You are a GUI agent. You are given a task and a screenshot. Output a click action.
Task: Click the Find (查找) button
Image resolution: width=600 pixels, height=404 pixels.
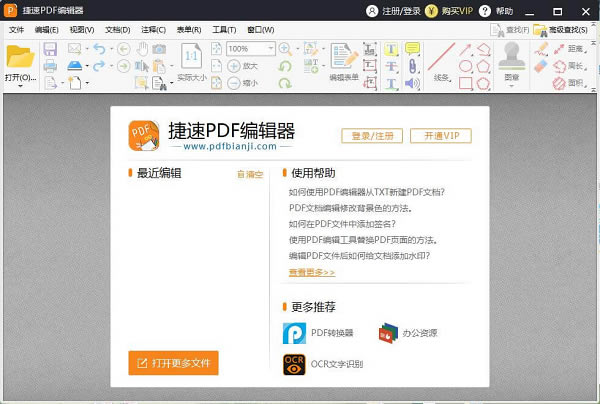pyautogui.click(x=510, y=30)
